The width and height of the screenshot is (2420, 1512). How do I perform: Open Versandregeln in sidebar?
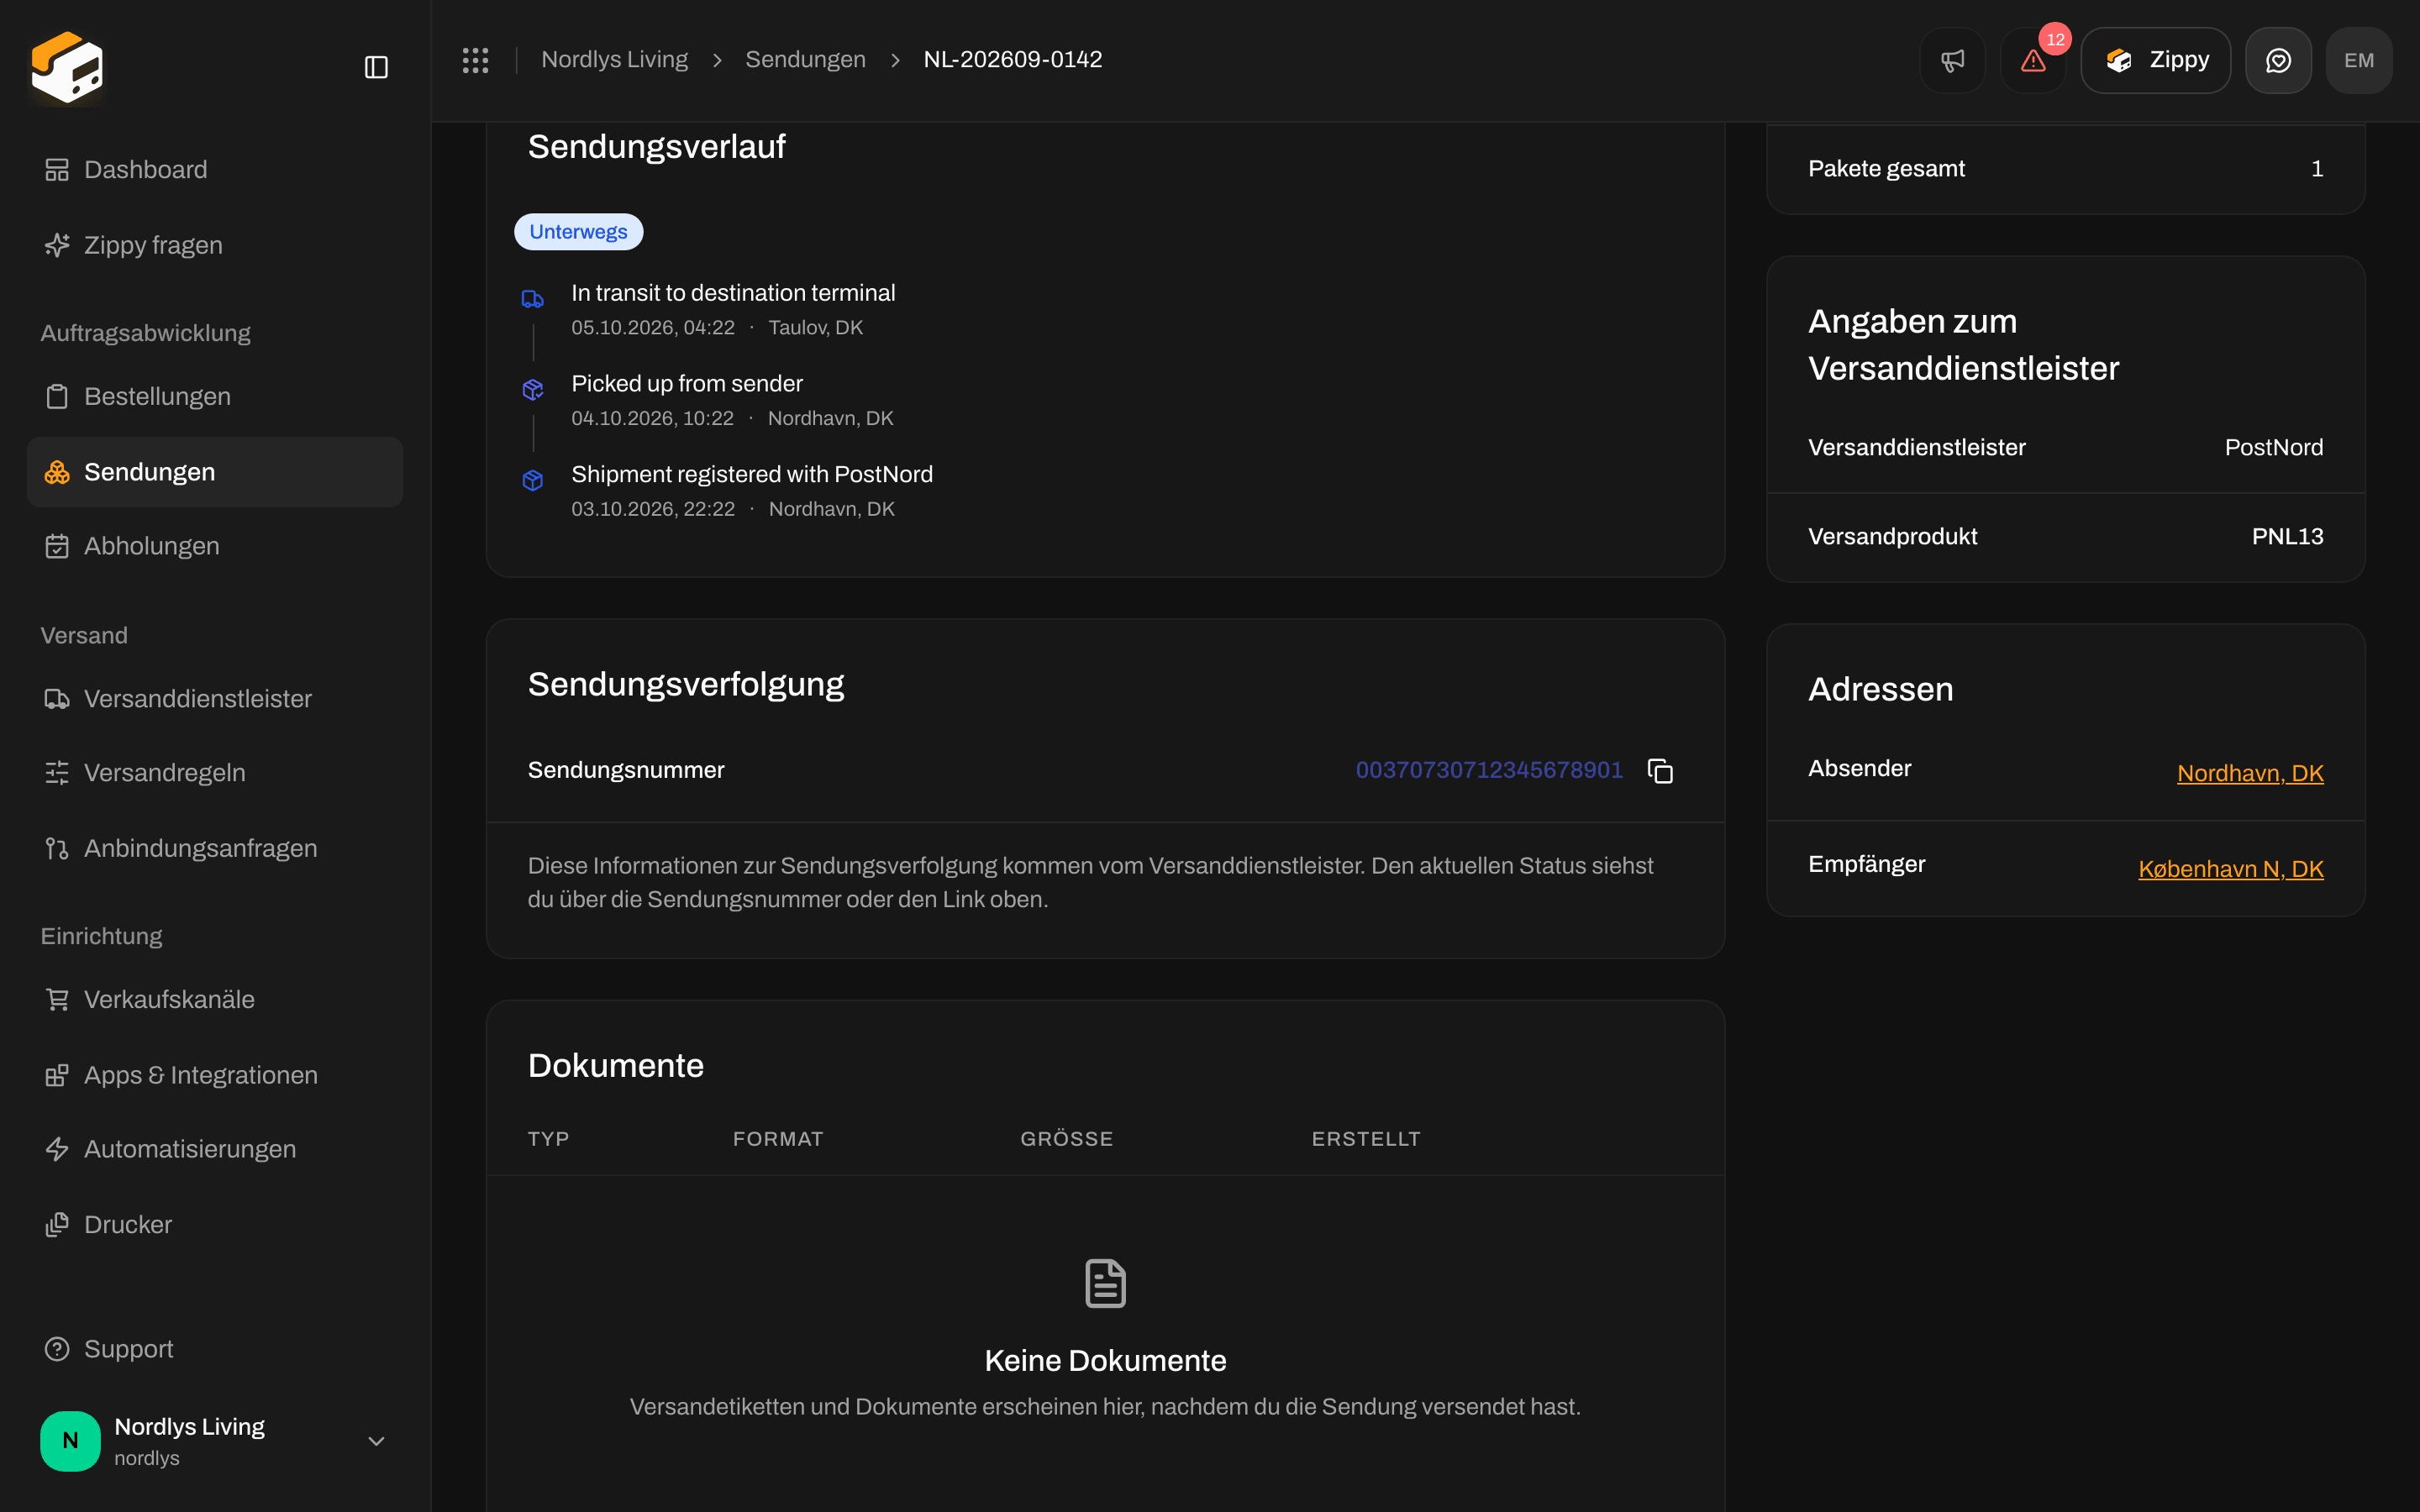point(215,773)
